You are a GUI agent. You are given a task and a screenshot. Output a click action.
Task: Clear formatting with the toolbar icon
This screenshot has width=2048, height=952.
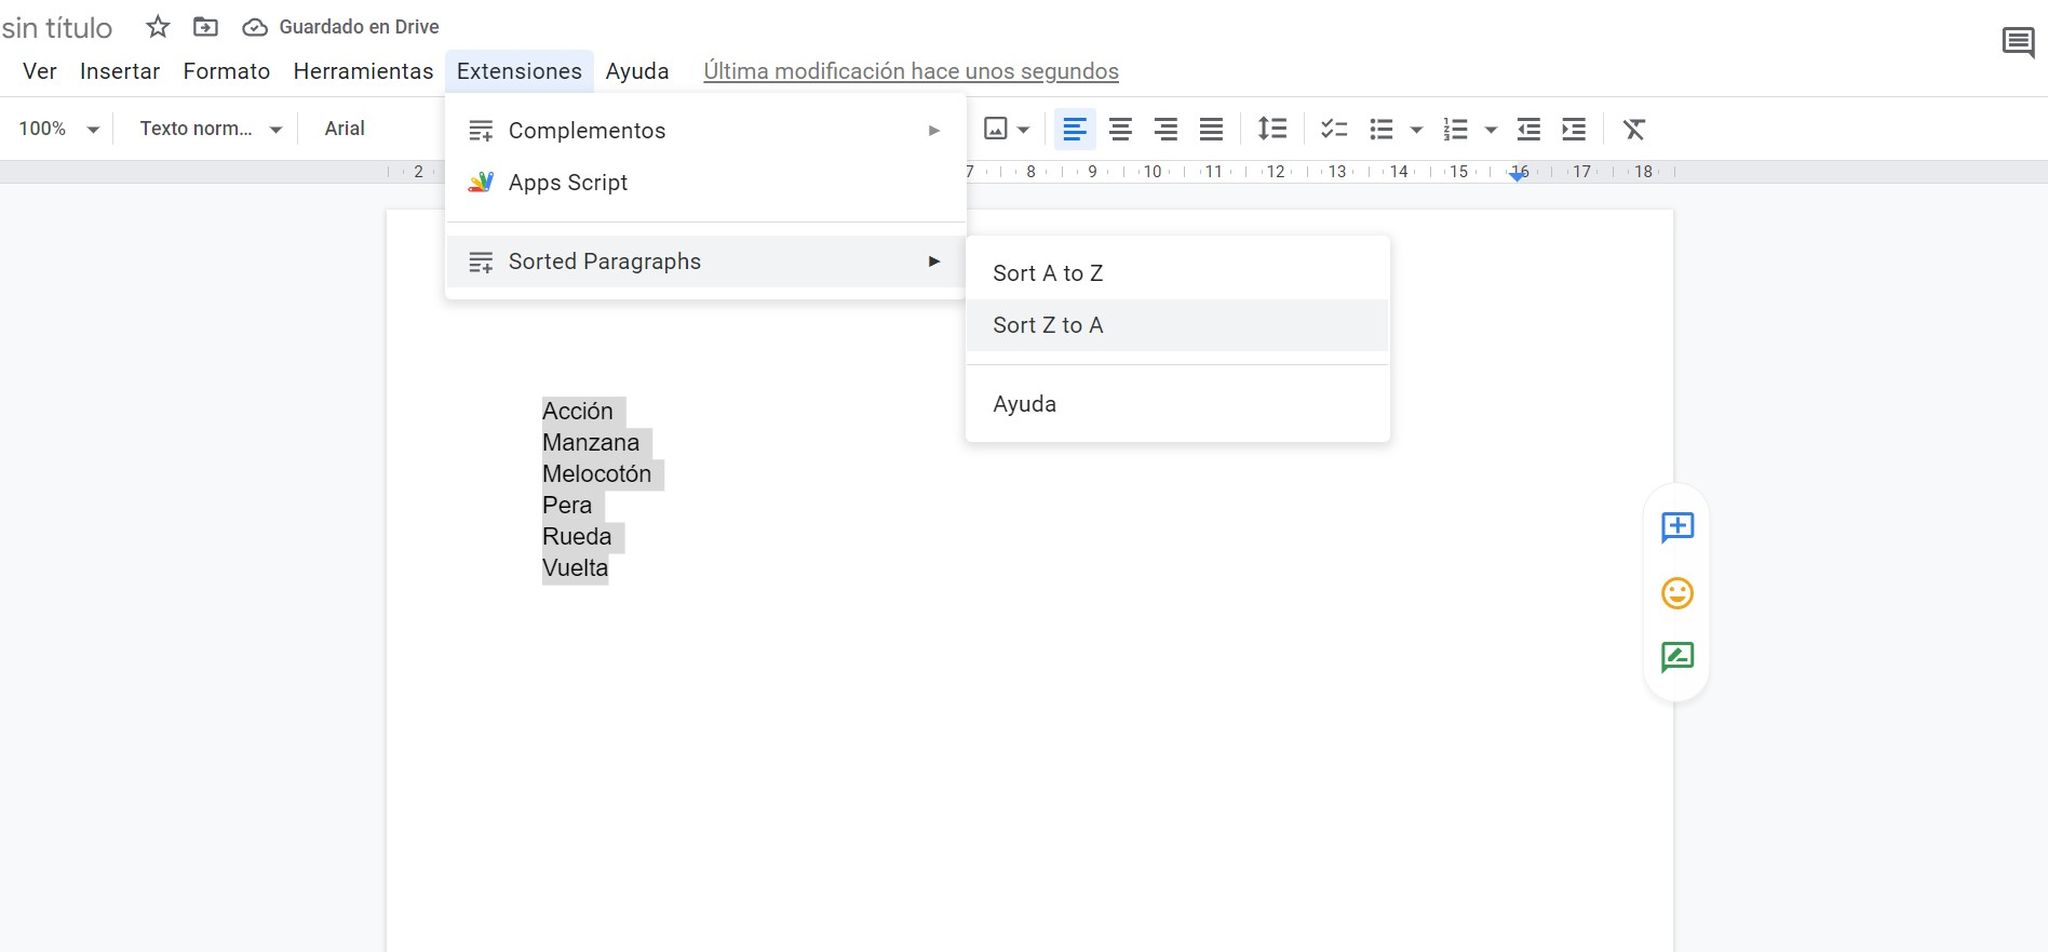tap(1633, 129)
